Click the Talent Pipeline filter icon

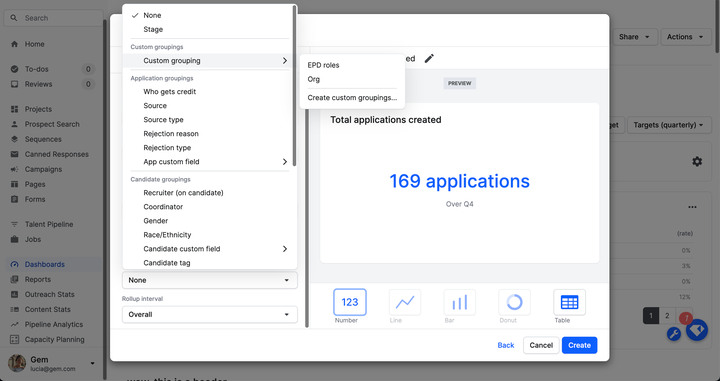pos(15,224)
